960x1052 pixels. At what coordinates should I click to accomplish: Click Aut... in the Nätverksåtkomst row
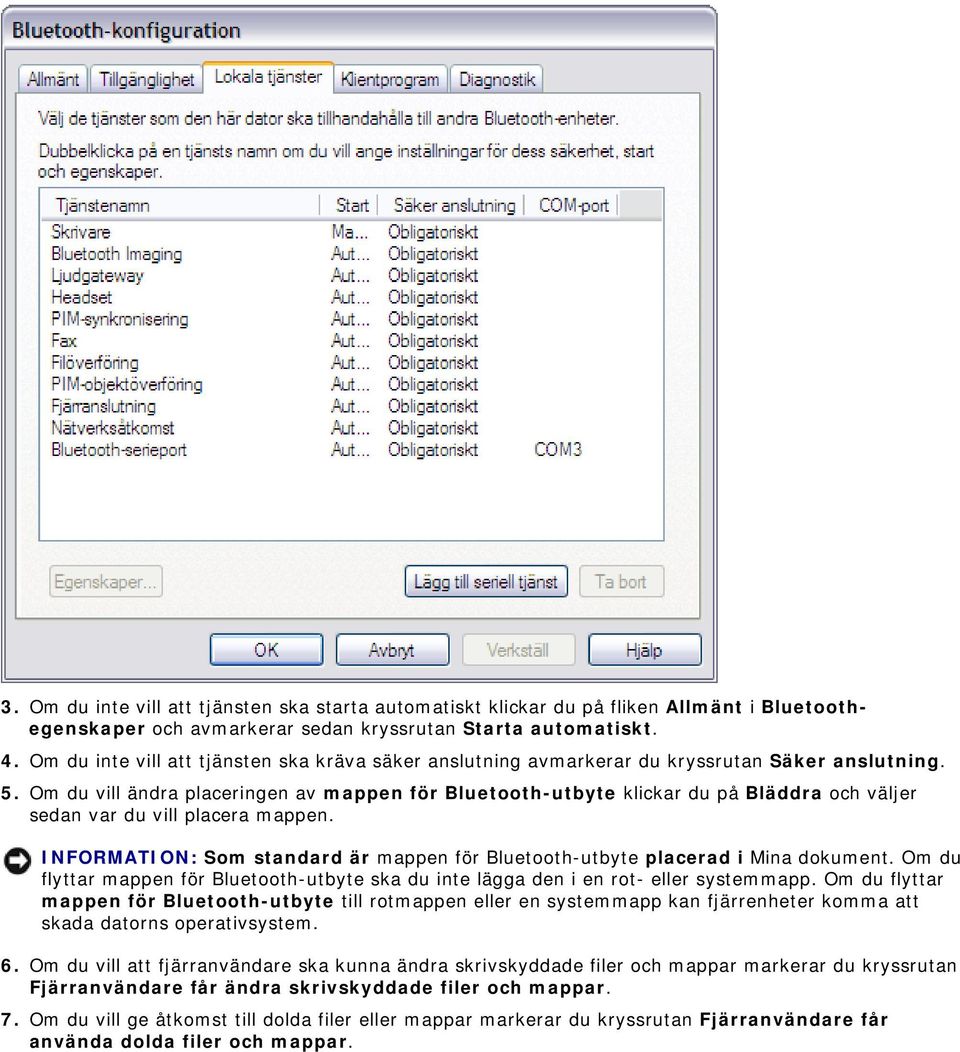click(x=350, y=428)
